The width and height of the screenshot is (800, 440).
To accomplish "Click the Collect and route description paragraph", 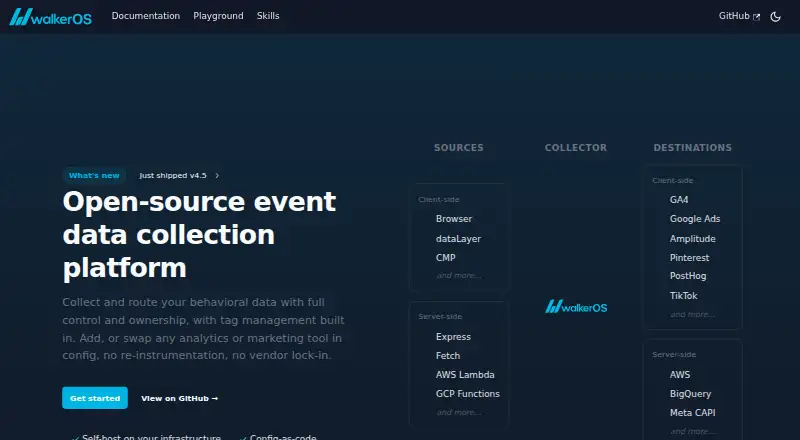I will click(204, 329).
